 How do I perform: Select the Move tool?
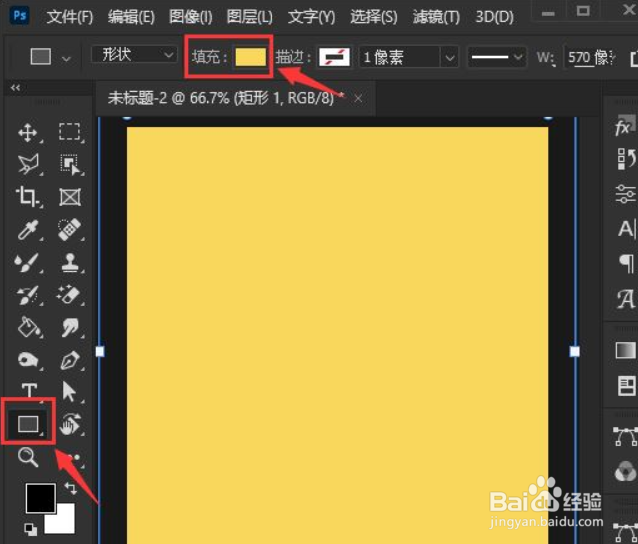coord(28,133)
